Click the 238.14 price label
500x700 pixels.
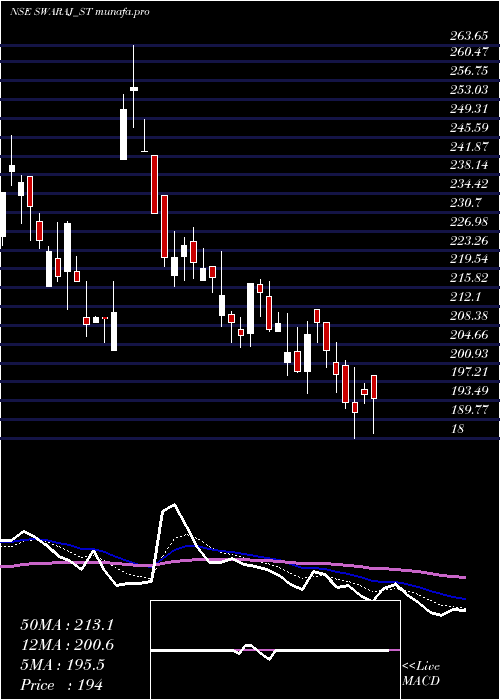click(469, 165)
